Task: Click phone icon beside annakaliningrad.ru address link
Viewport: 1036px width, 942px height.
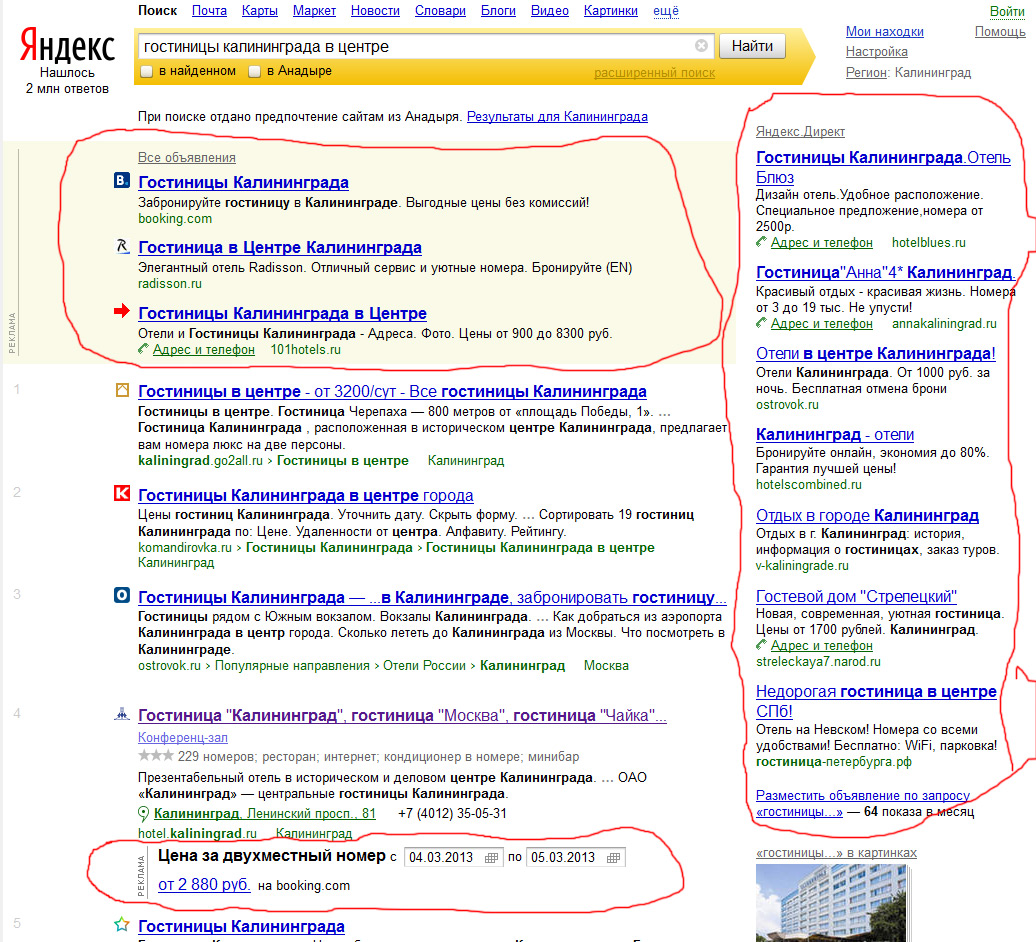Action: pos(761,323)
